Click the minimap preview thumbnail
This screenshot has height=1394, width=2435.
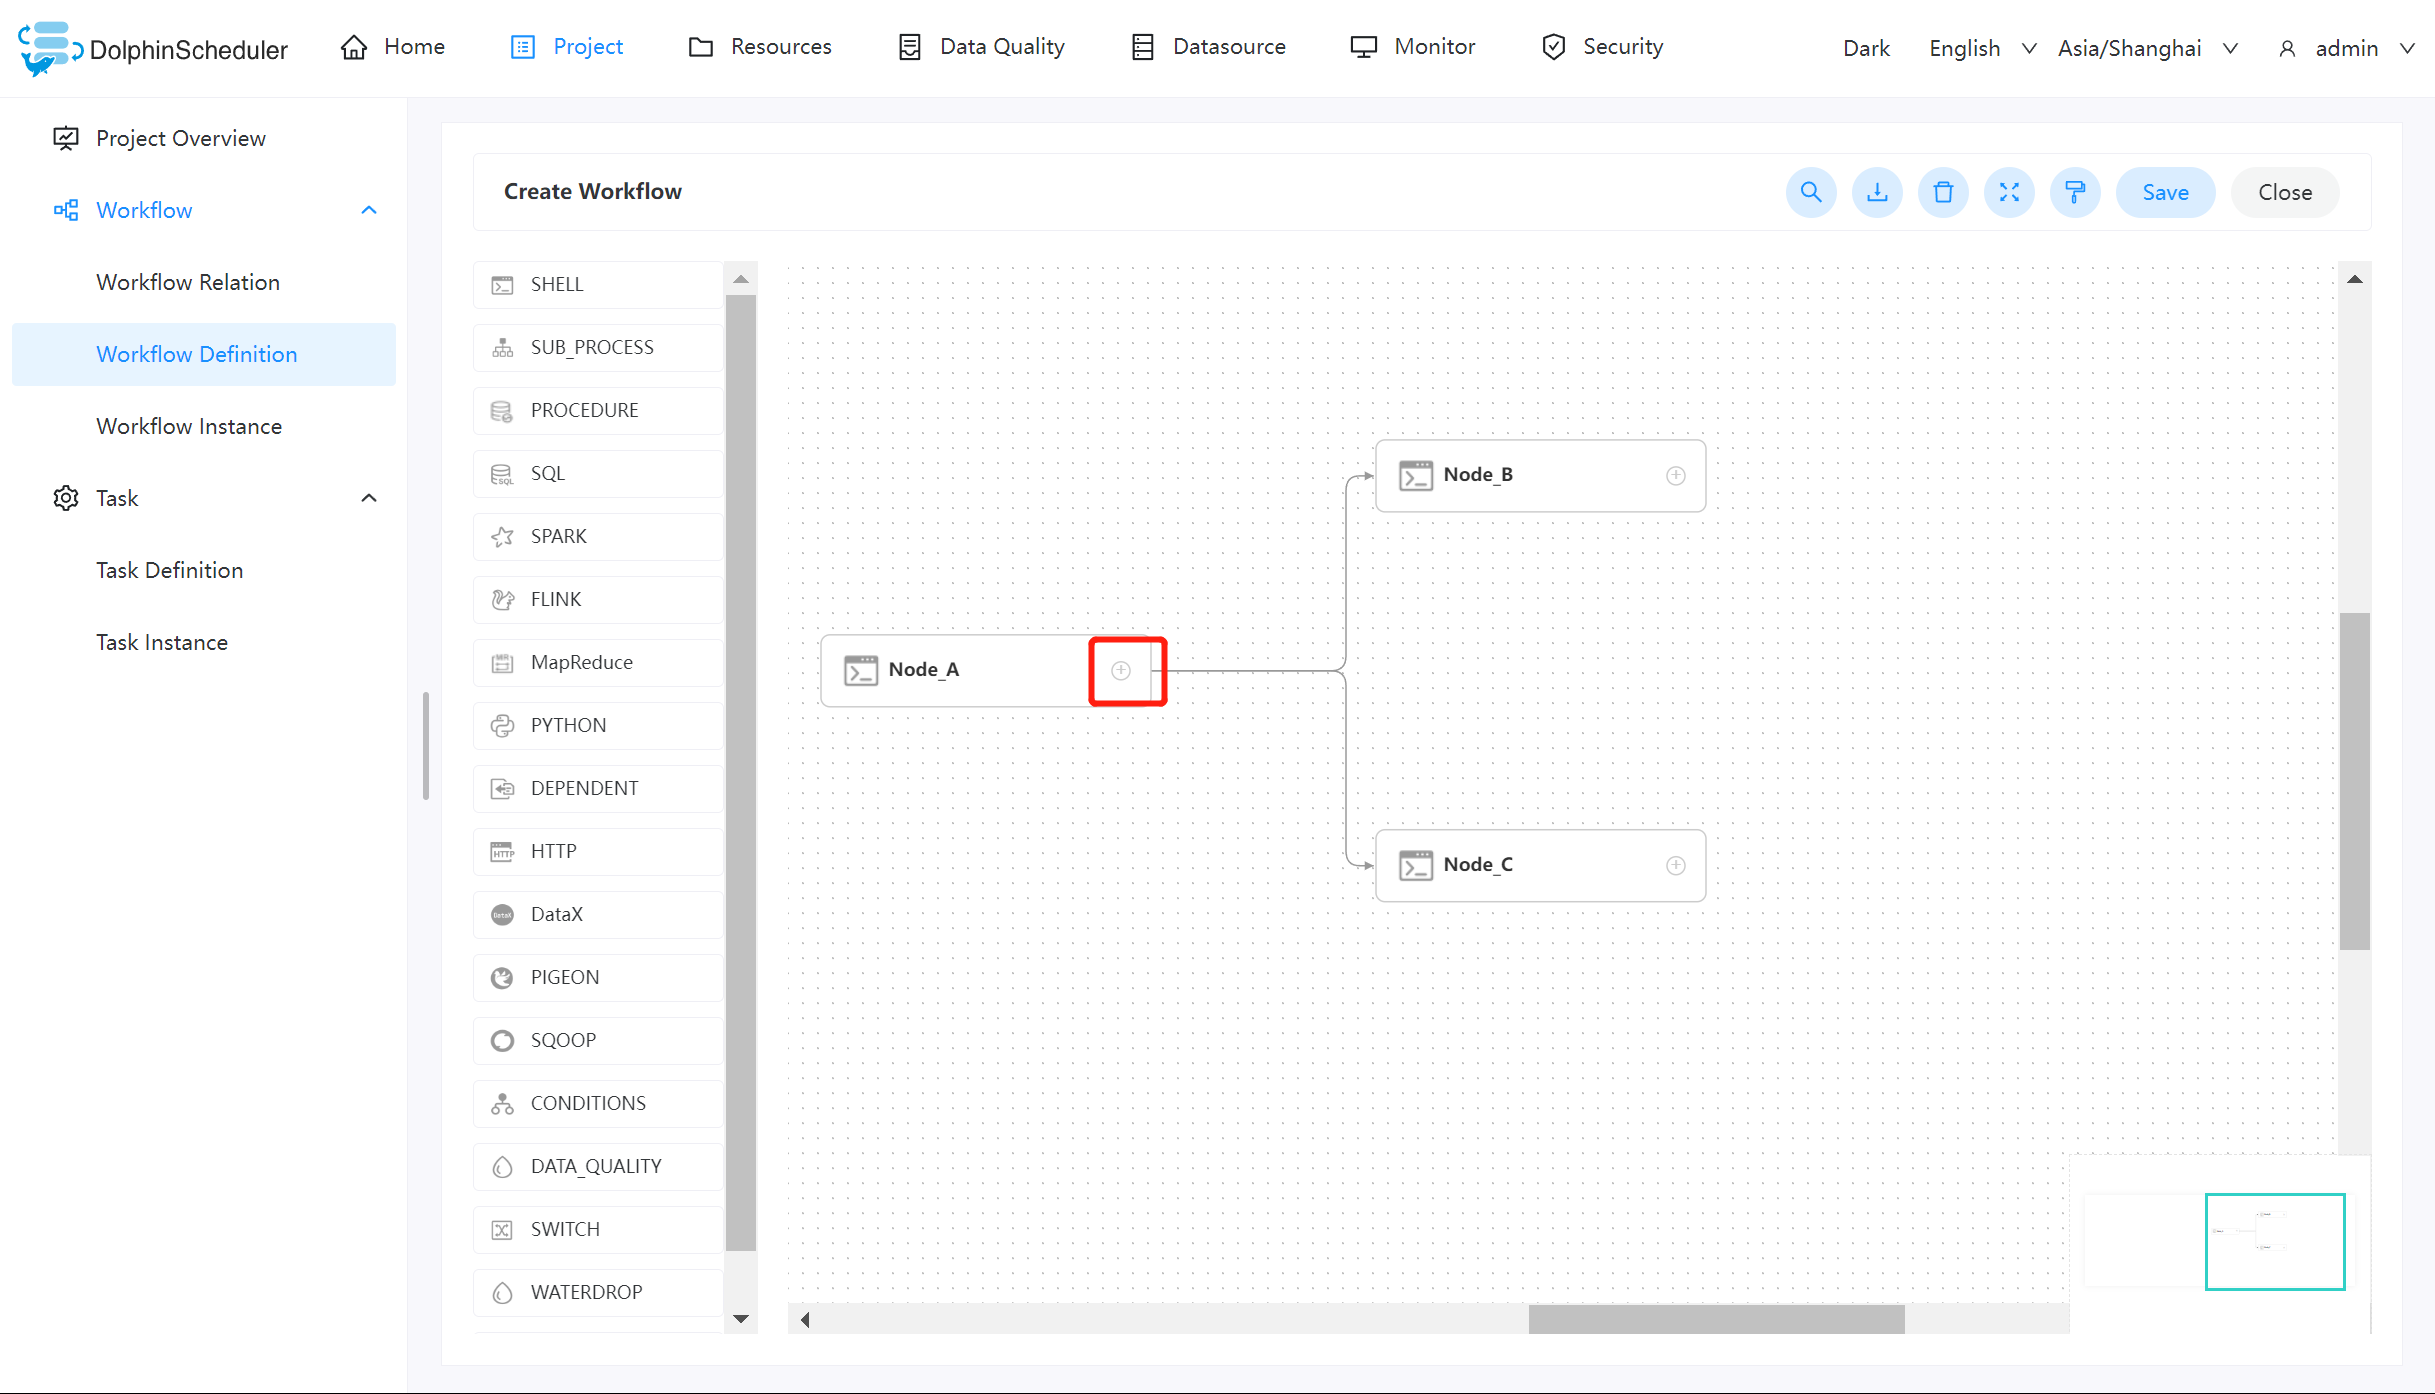(2274, 1241)
